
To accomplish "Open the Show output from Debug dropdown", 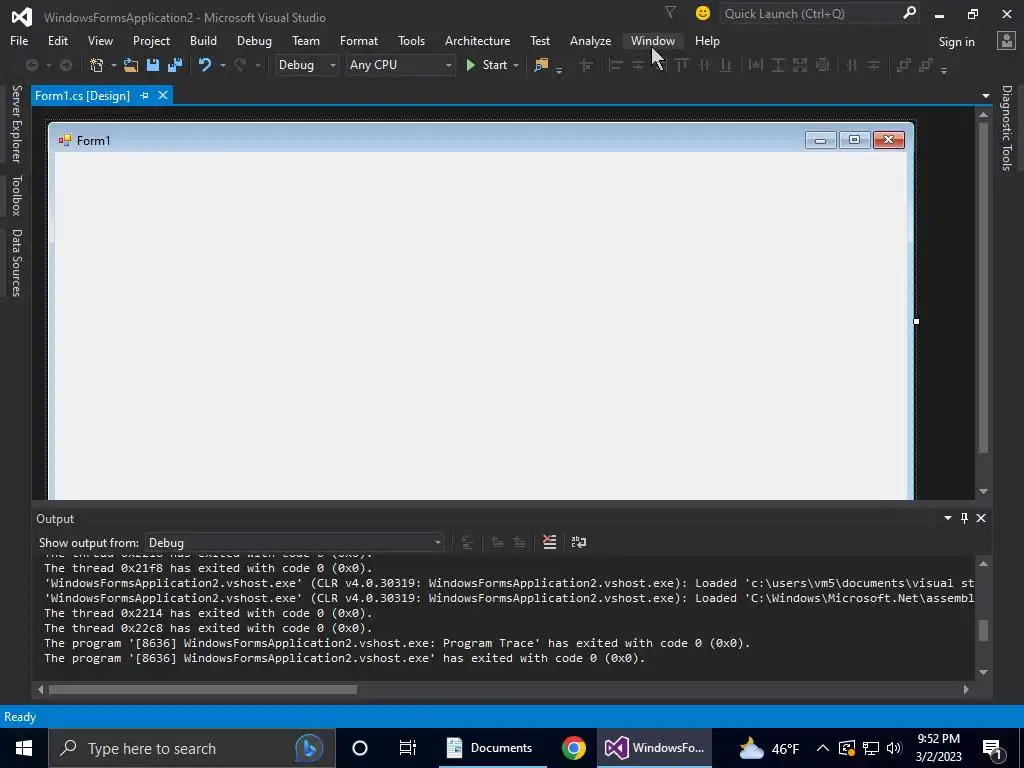I will 295,543.
